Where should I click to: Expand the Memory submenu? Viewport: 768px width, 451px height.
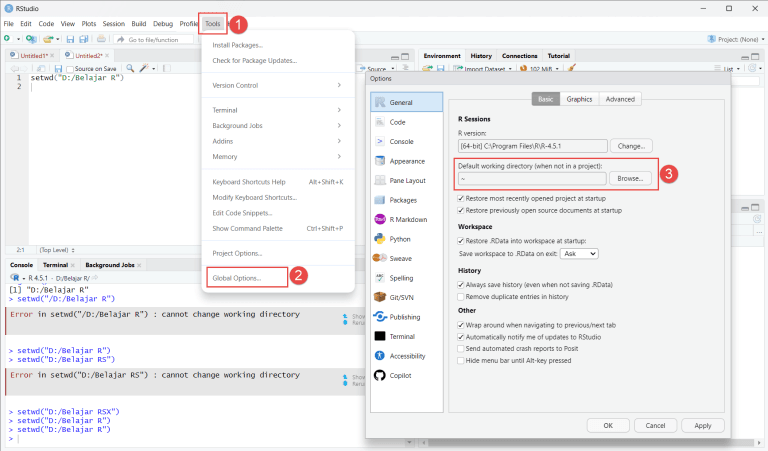click(277, 157)
